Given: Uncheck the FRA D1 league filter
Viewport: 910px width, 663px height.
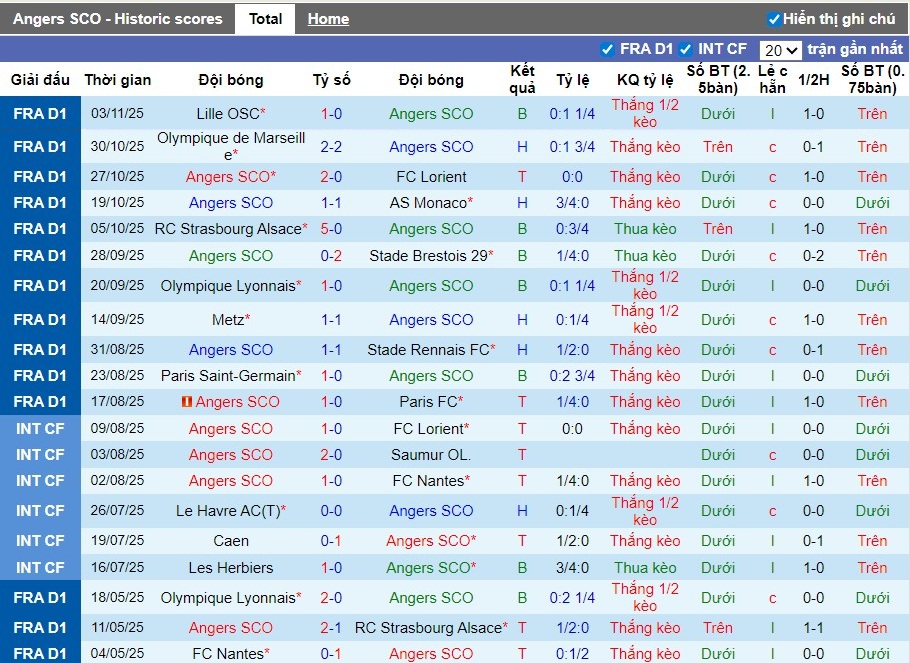Looking at the screenshot, I should tap(607, 49).
